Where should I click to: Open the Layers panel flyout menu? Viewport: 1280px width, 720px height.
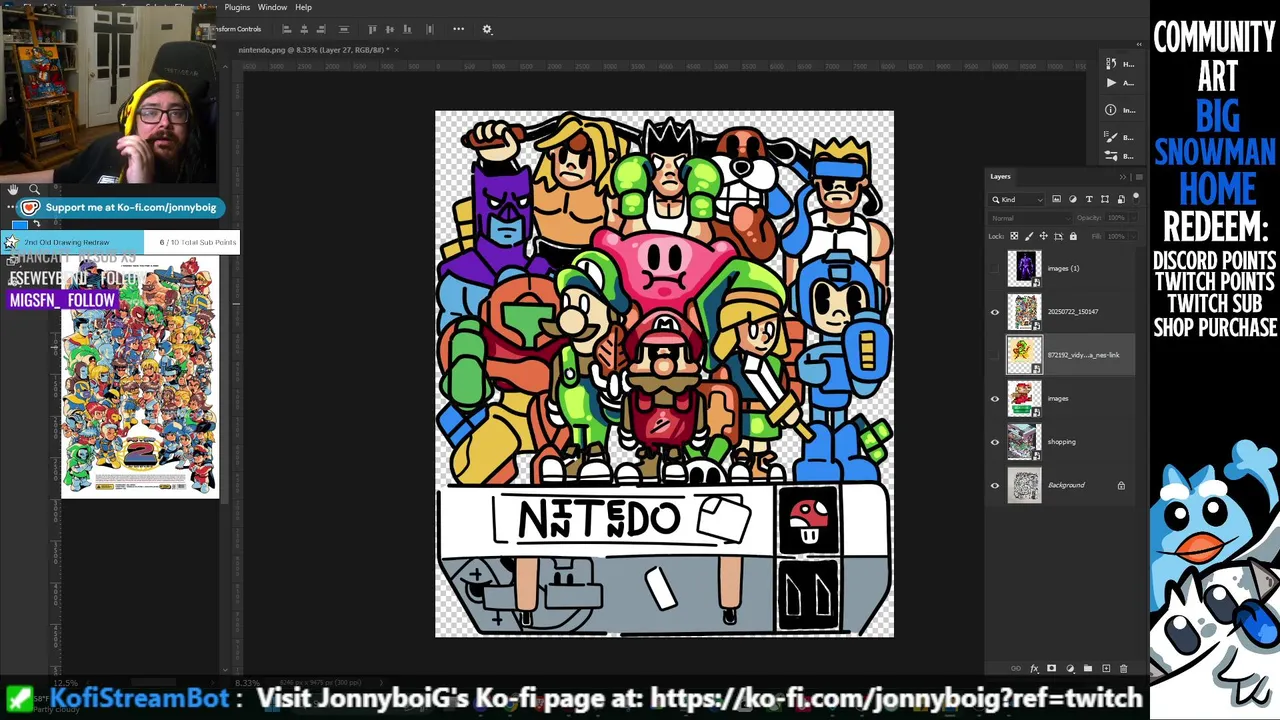pyautogui.click(x=1138, y=177)
